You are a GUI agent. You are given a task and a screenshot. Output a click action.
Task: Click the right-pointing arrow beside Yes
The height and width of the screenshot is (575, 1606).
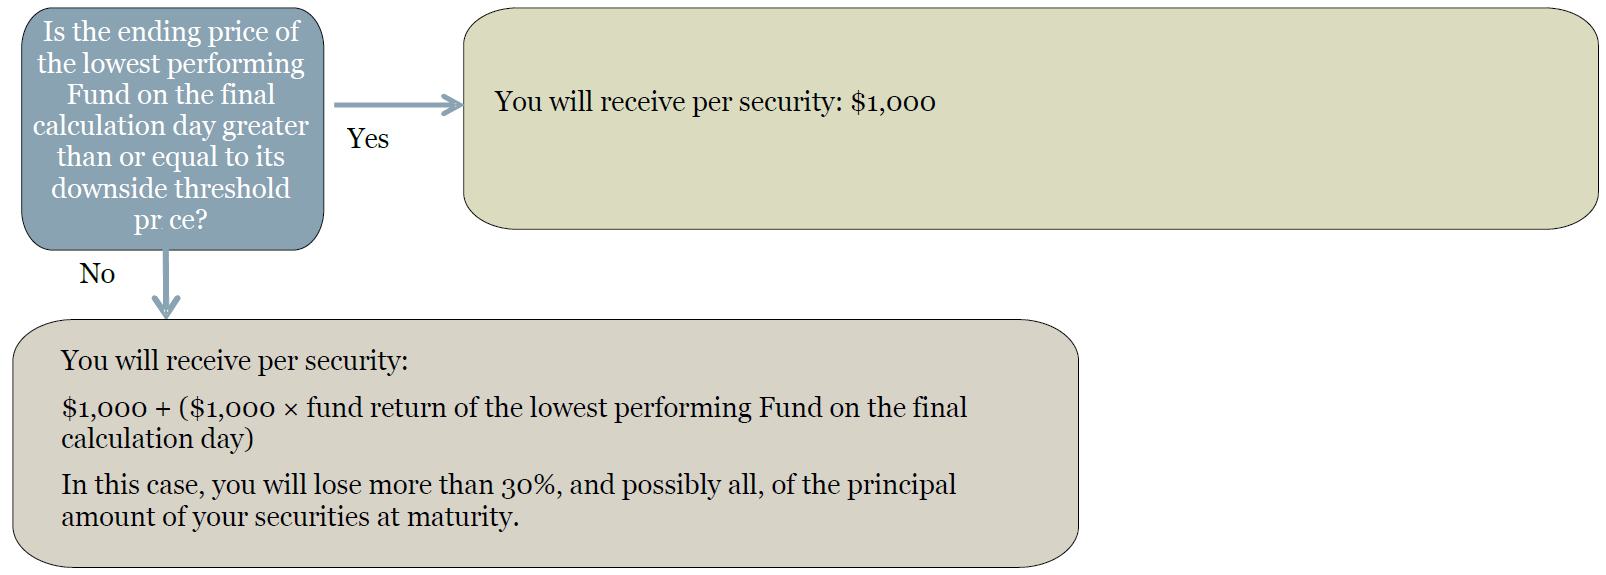click(x=398, y=104)
